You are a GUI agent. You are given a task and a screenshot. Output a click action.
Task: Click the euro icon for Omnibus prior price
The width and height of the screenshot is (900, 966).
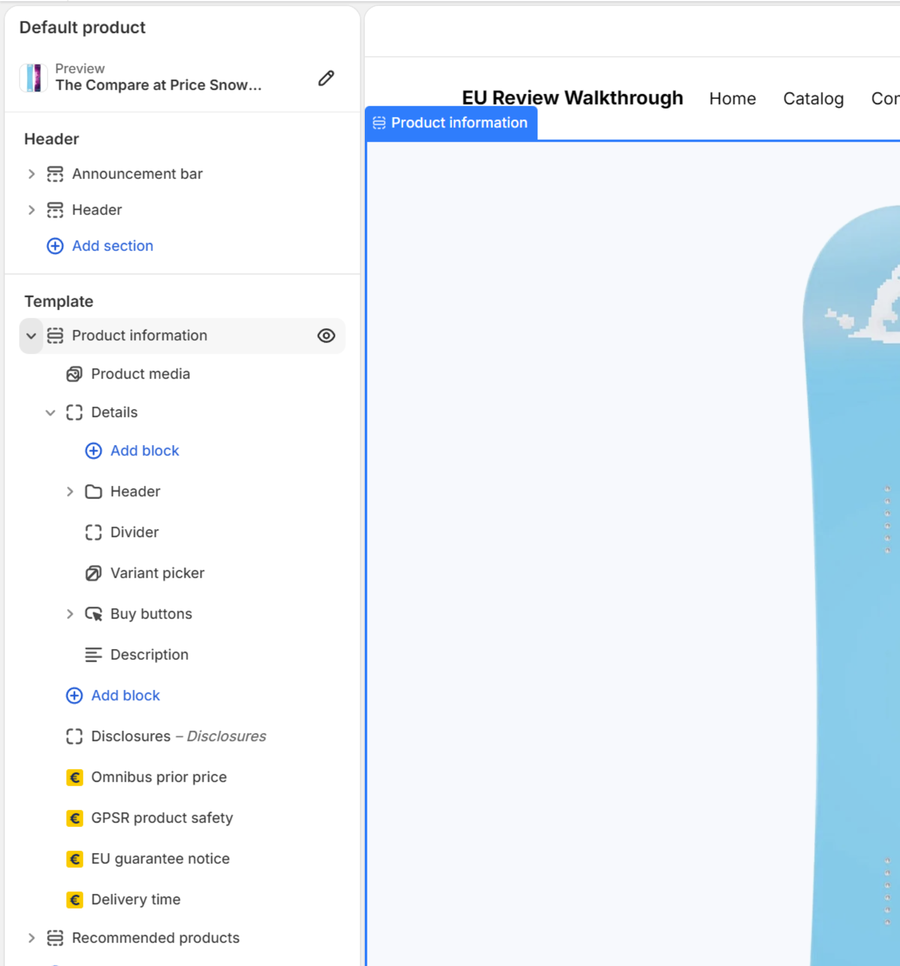pos(75,777)
